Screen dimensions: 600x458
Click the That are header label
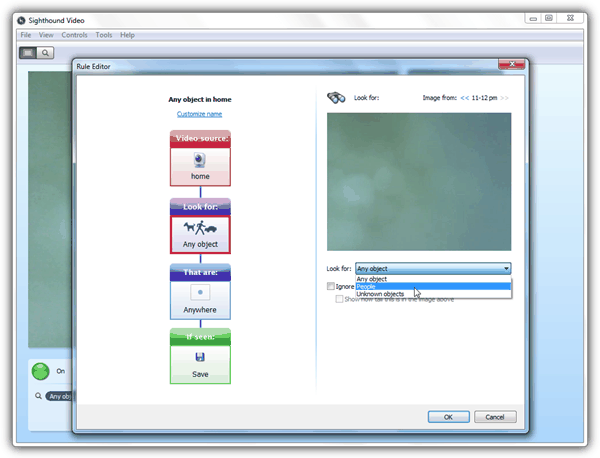coord(201,272)
